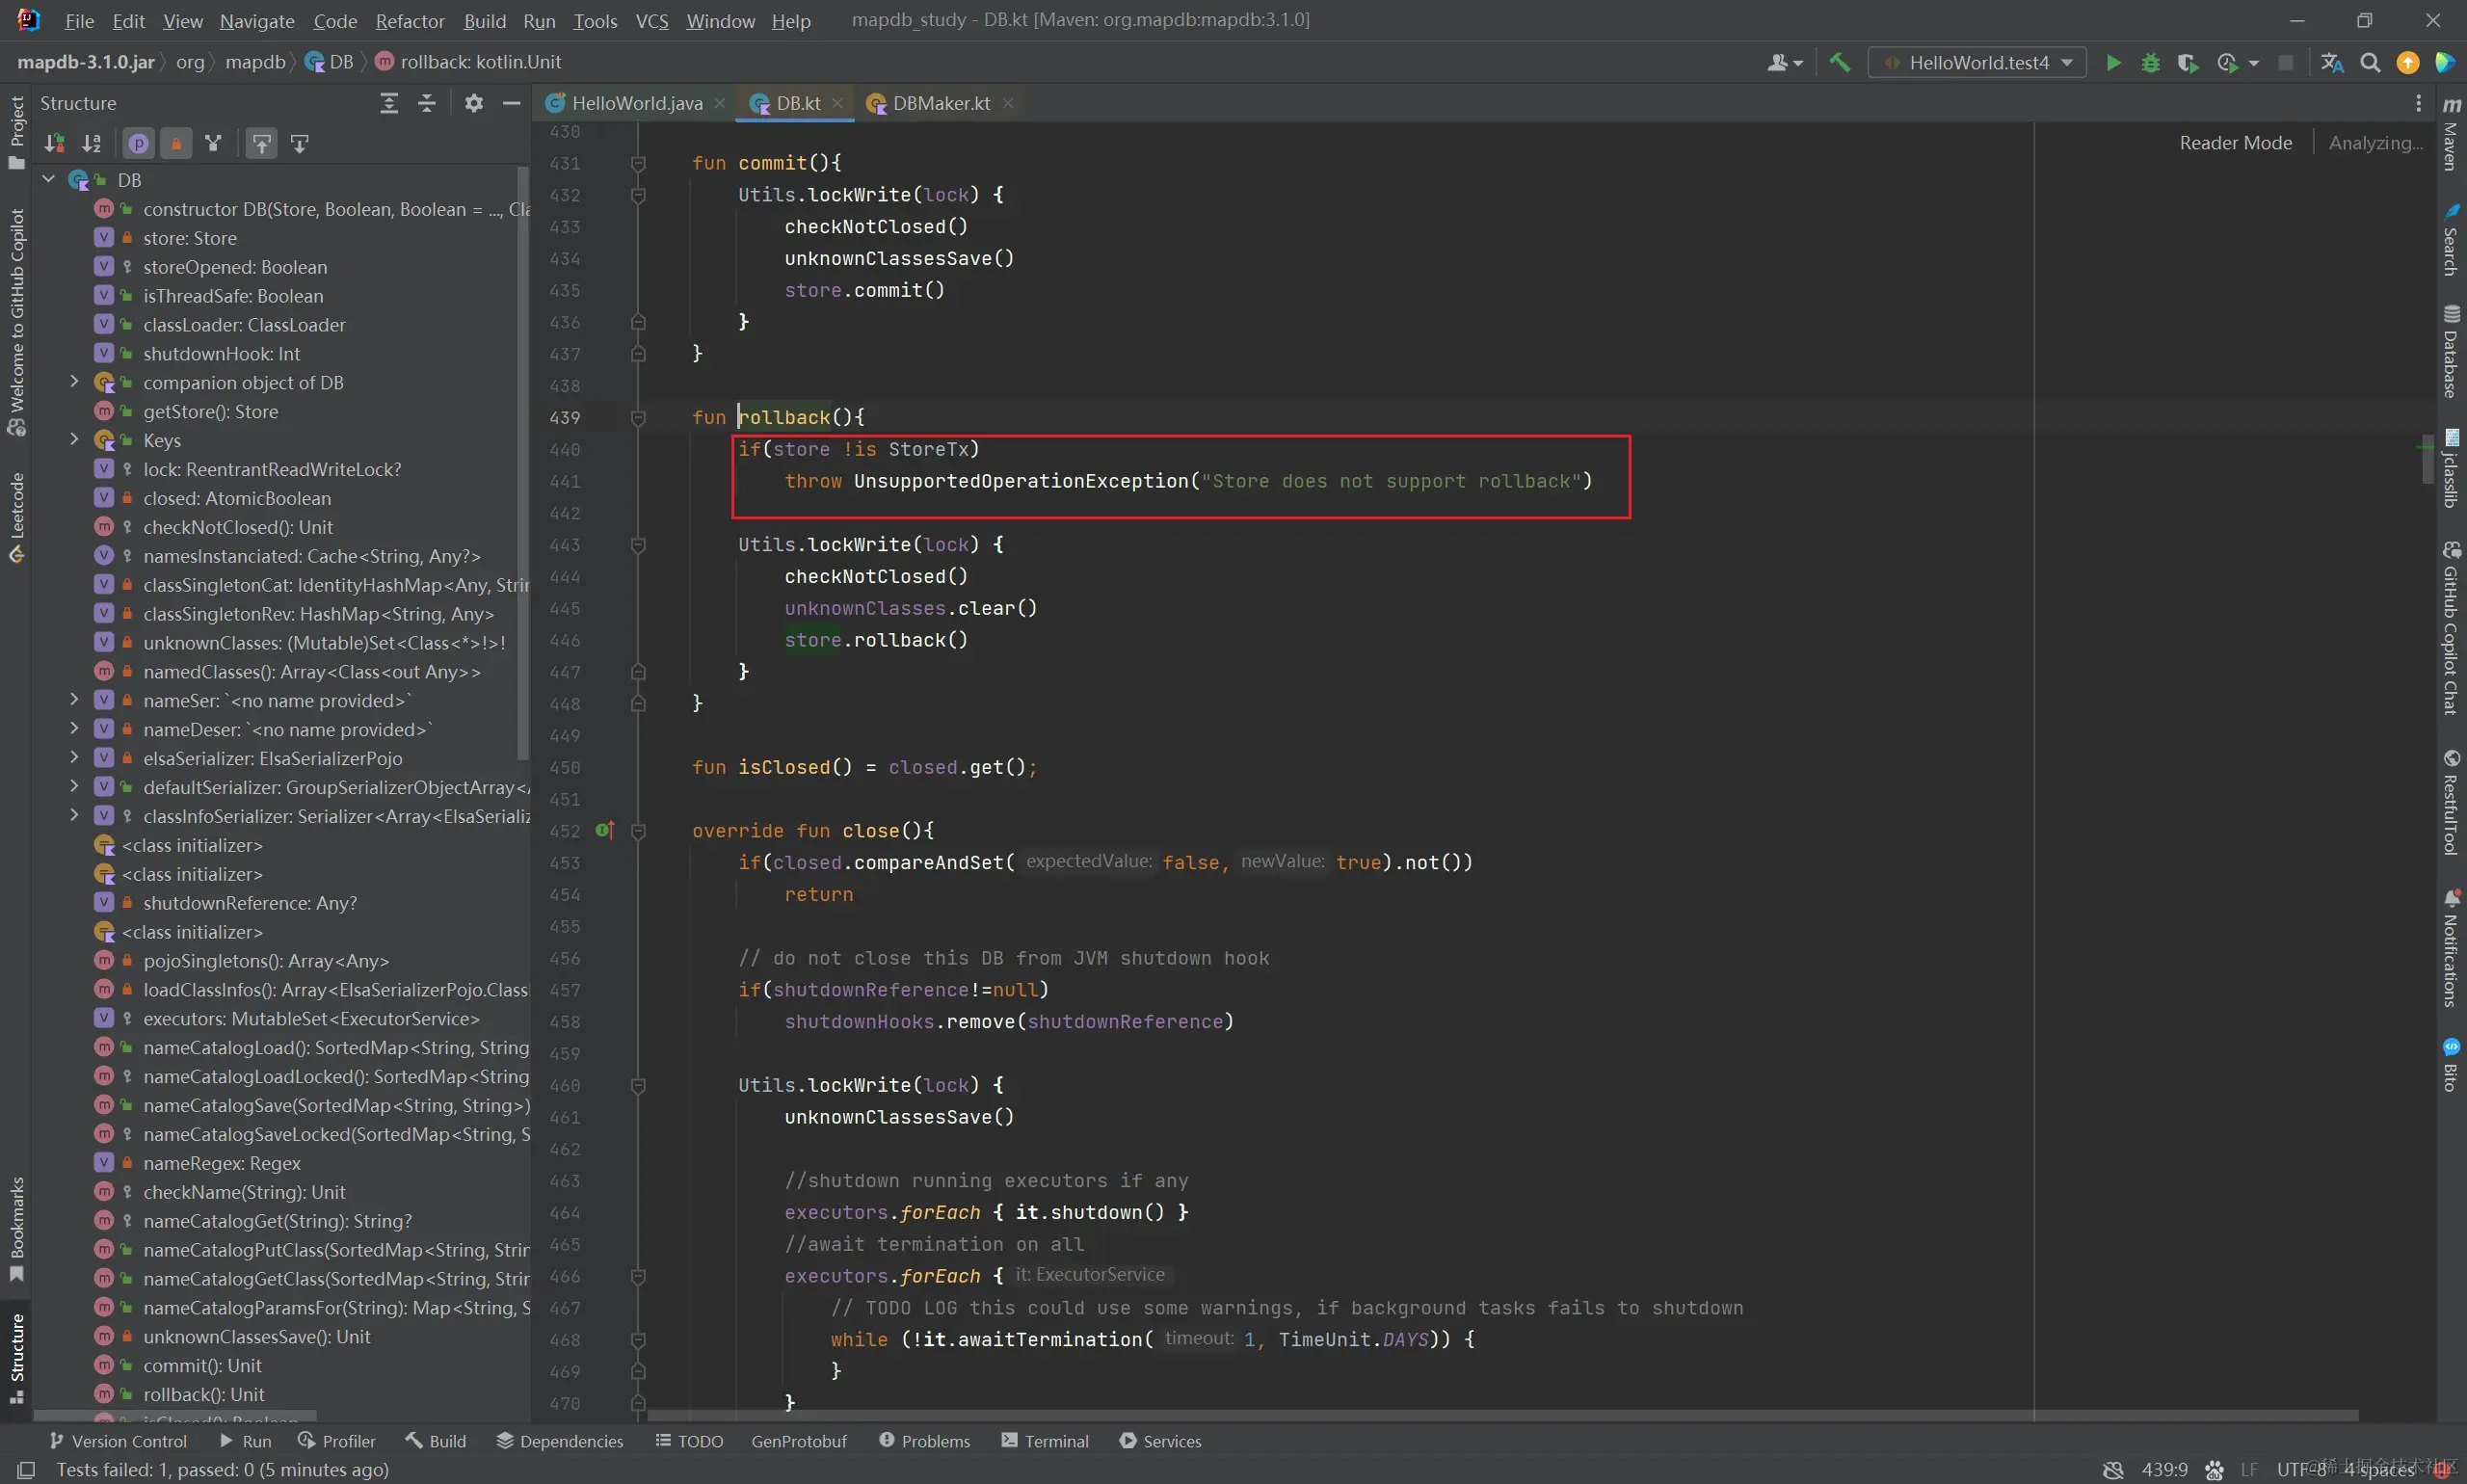Toggle Show Properties filter in Structure
The image size is (2467, 1484).
(138, 144)
